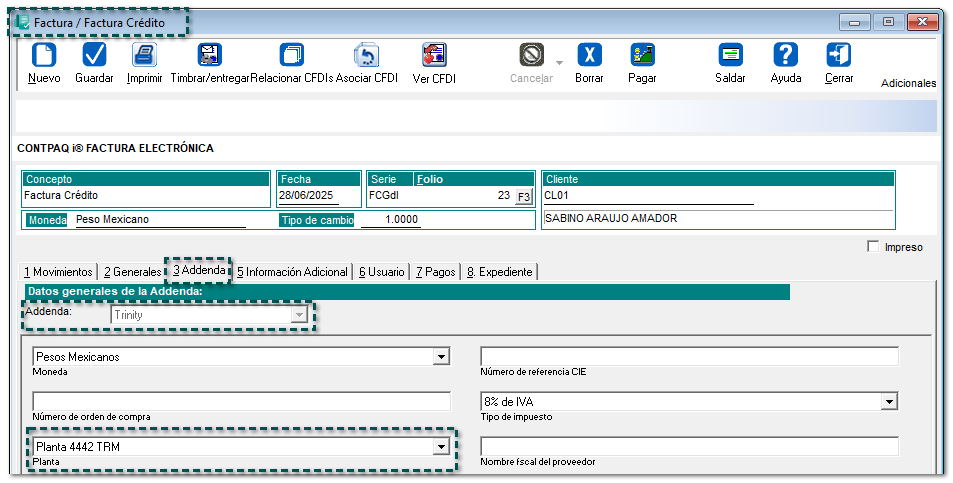Click CONTPAQ i FACTURA ELECTRÓNICA heading
The height and width of the screenshot is (483, 953).
click(115, 148)
